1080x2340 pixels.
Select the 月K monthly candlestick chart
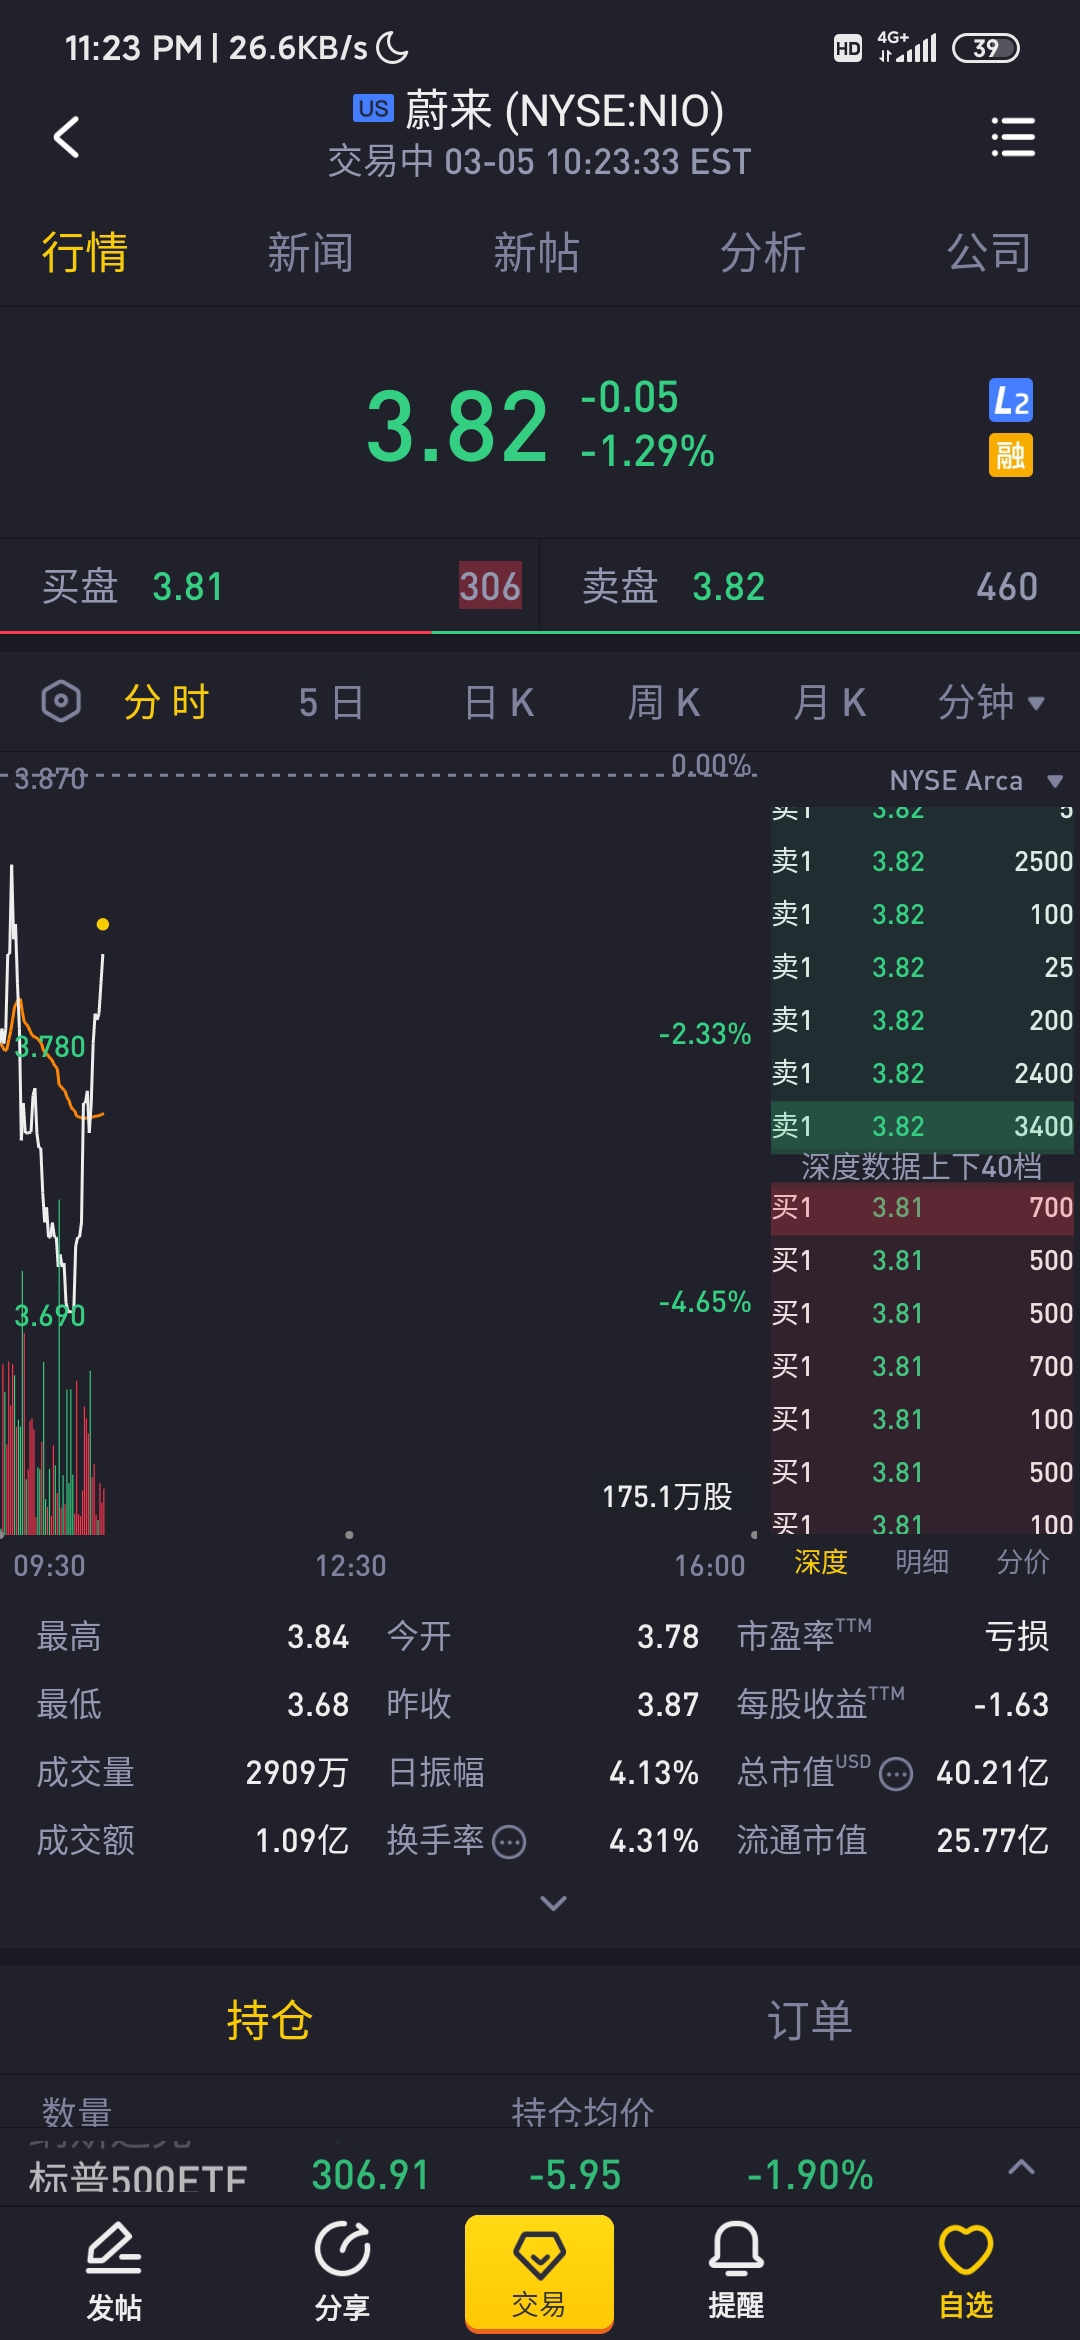point(829,702)
